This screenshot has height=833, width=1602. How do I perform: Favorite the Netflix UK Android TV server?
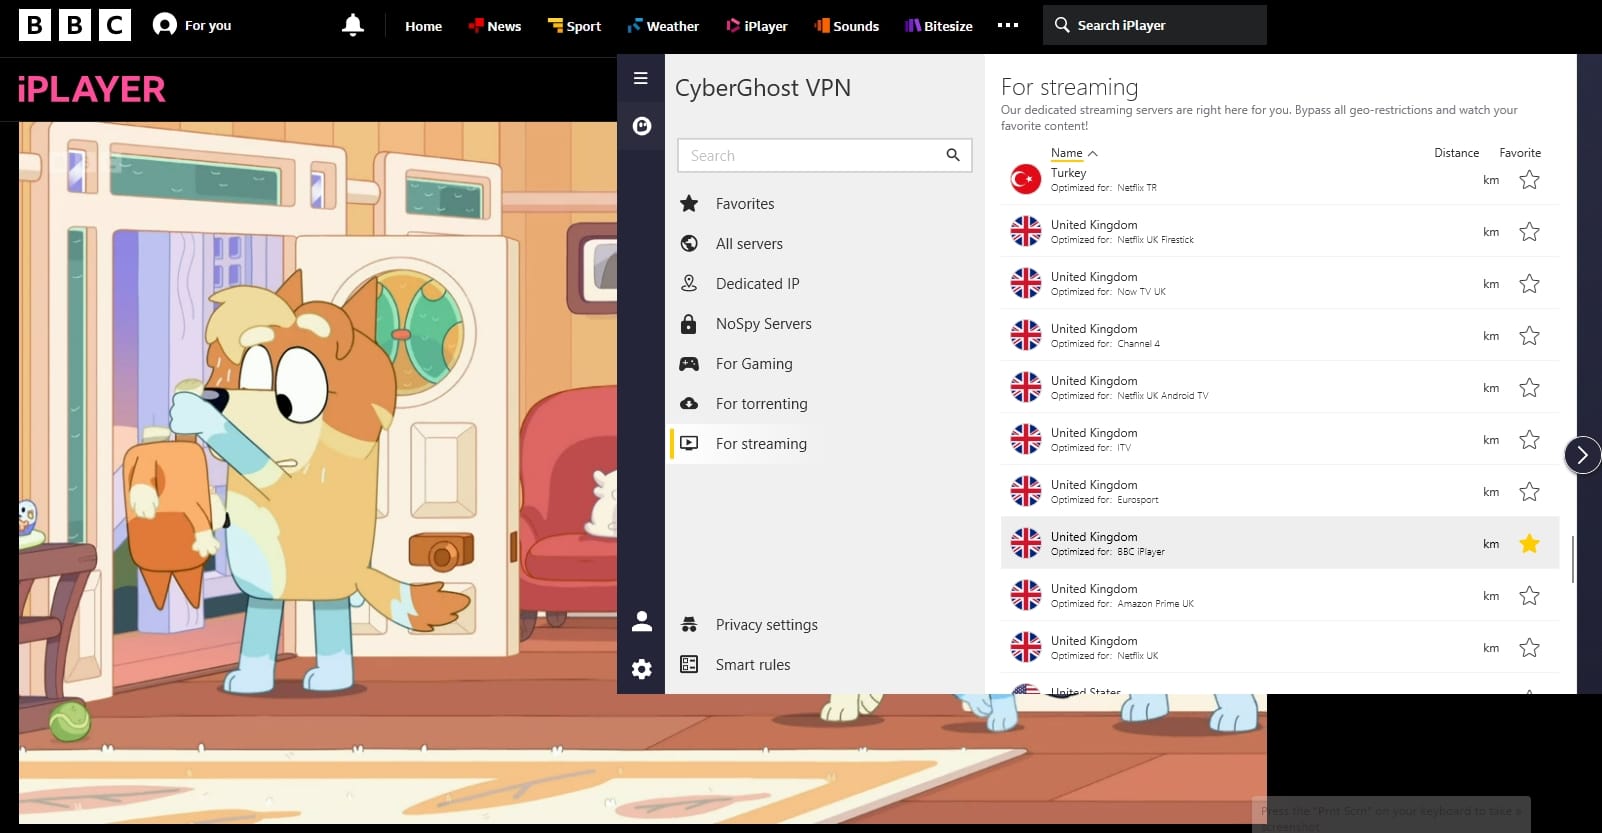[1529, 388]
